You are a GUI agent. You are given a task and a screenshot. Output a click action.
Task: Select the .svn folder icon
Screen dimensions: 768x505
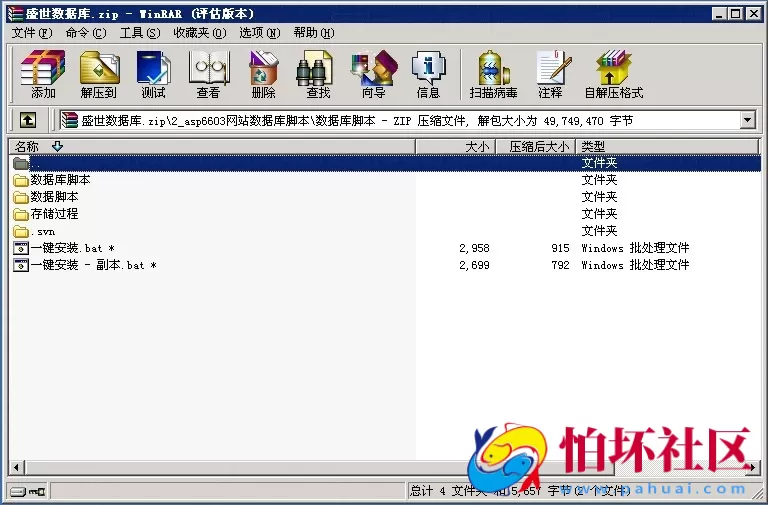21,231
